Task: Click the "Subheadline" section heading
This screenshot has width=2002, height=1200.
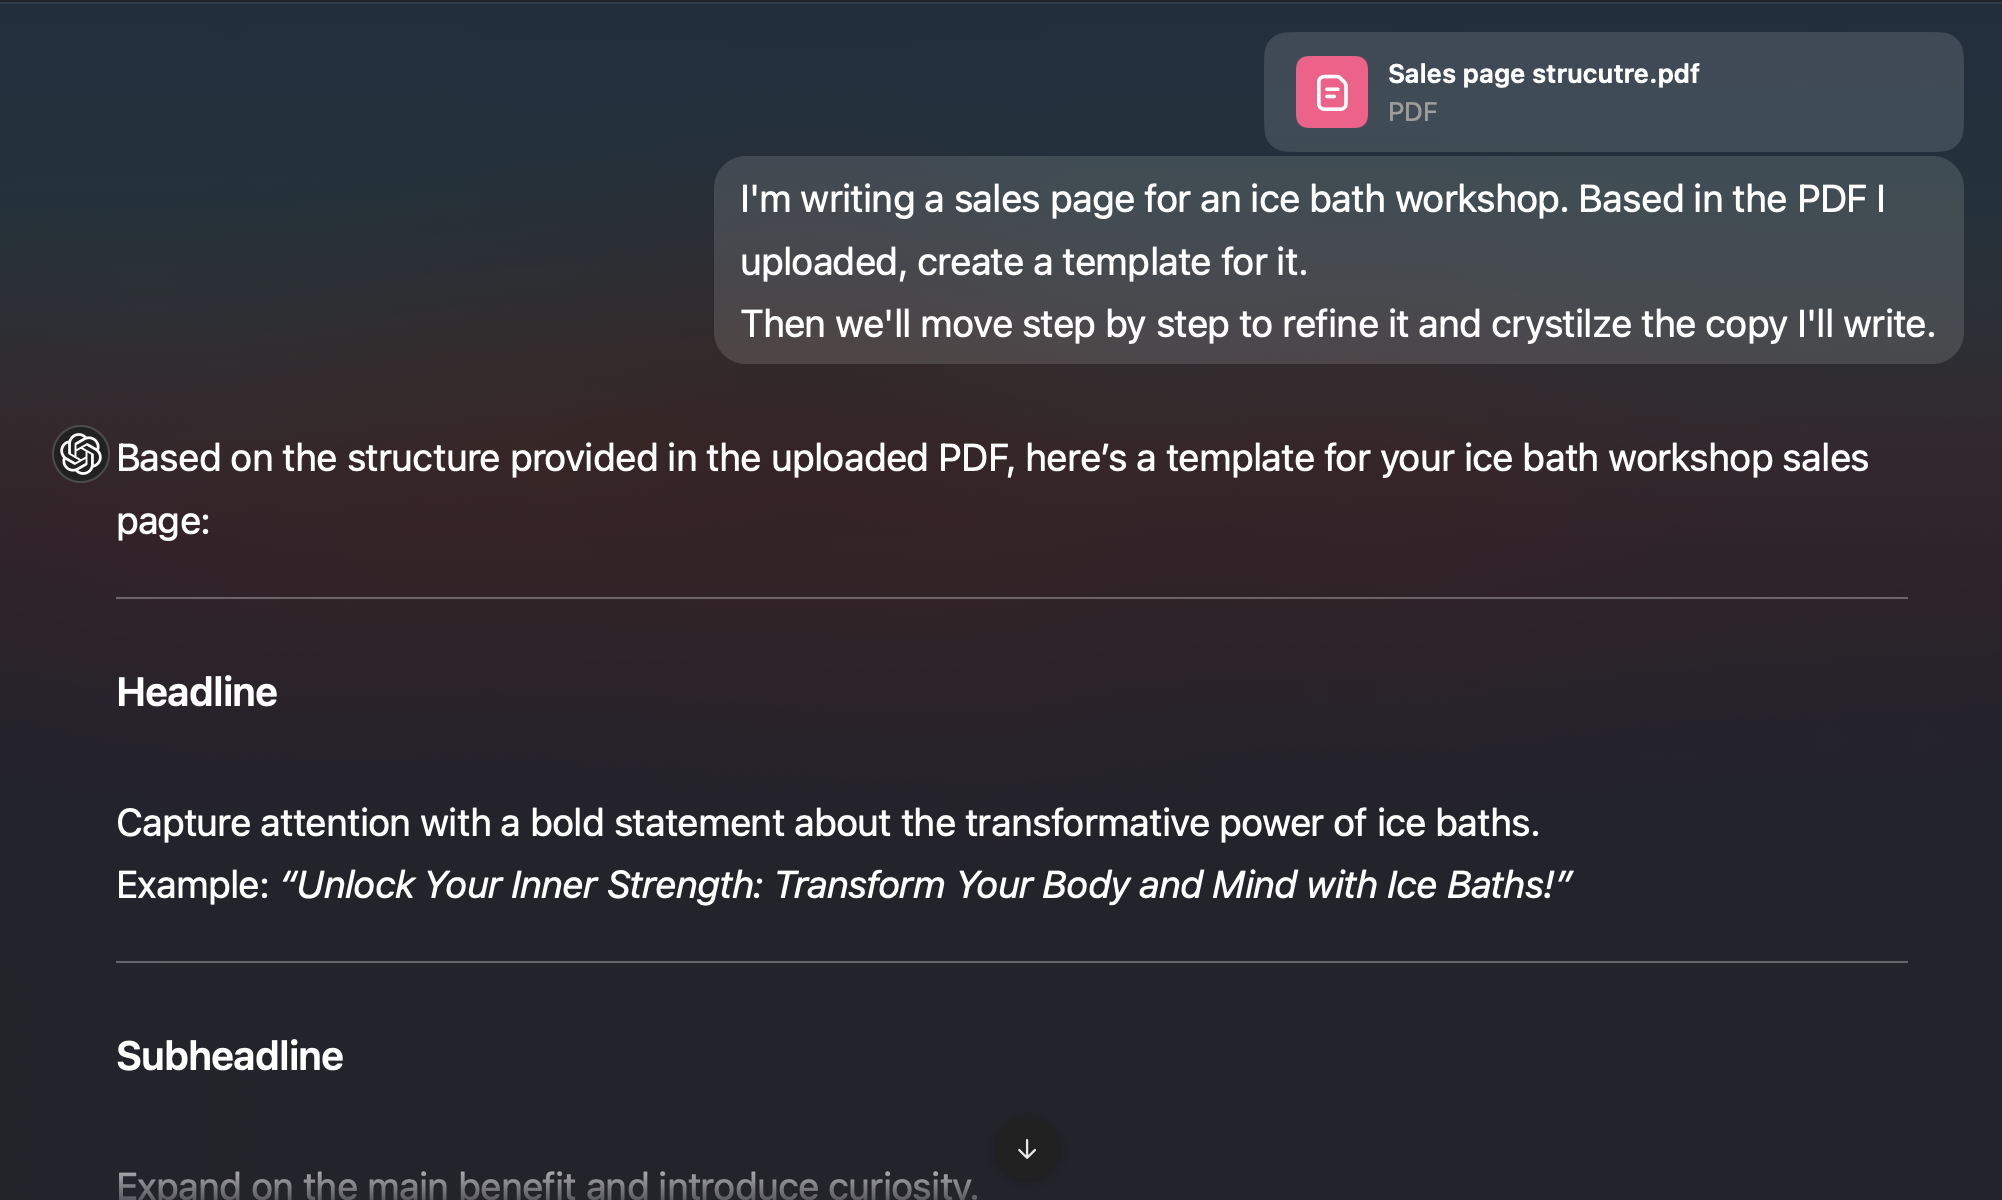Action: 230,1056
